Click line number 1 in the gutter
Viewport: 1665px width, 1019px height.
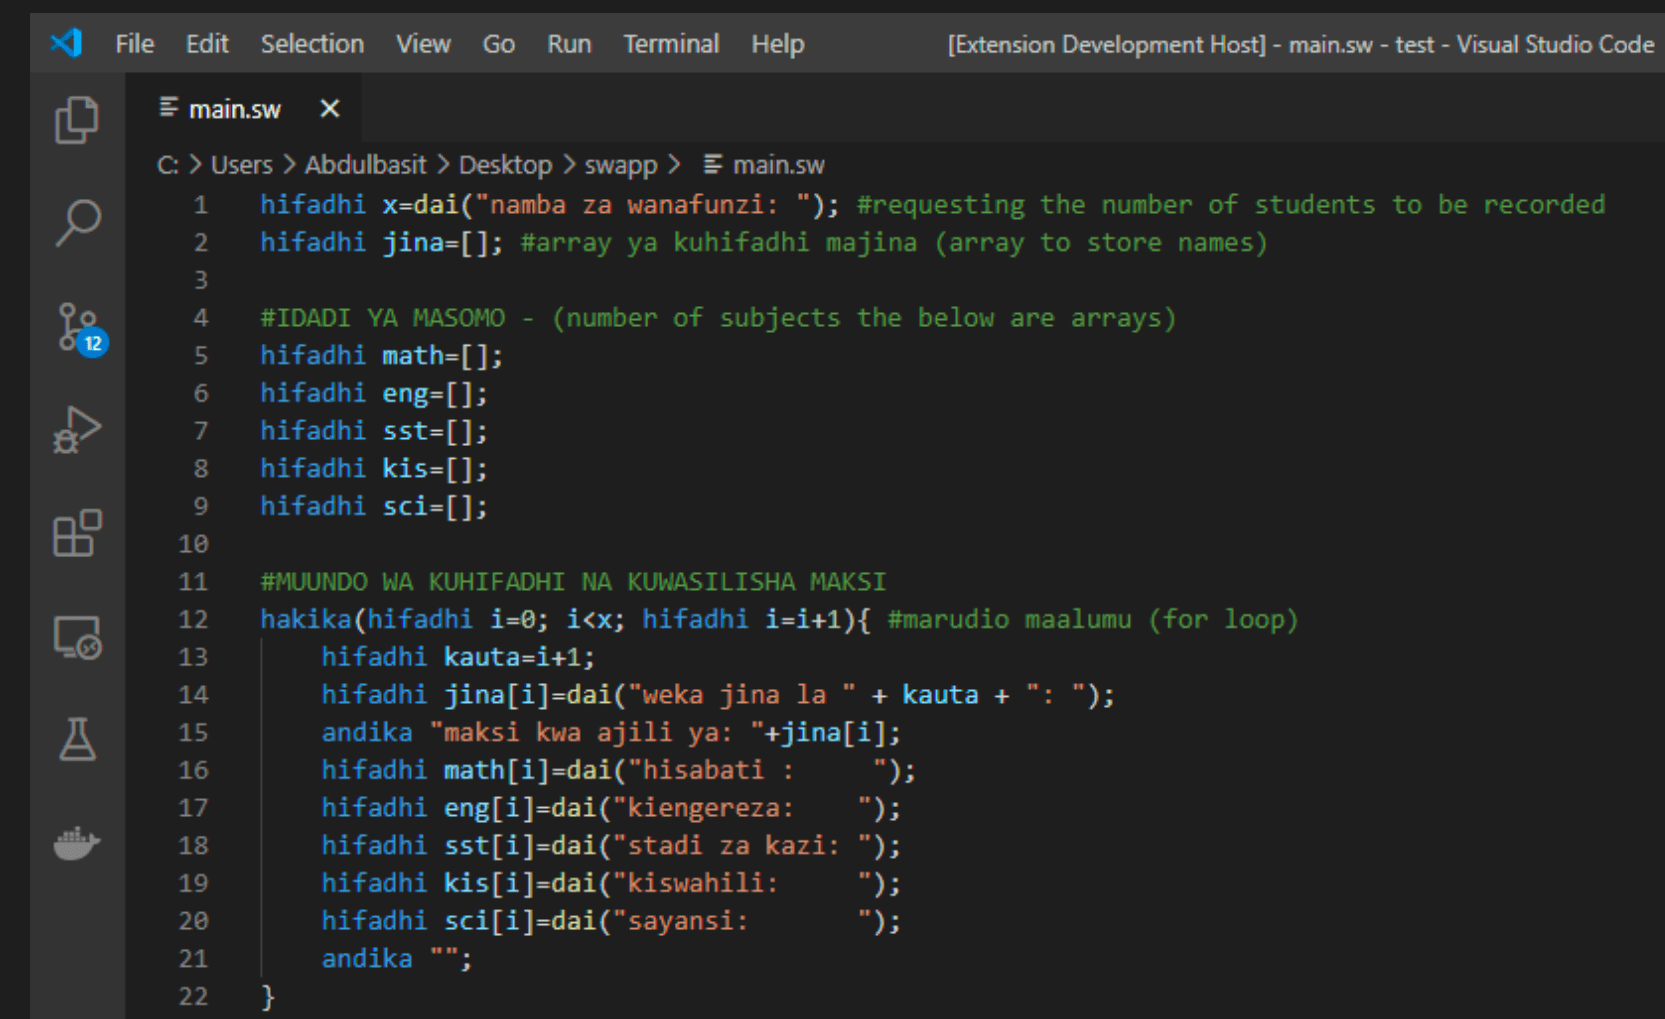(x=201, y=205)
